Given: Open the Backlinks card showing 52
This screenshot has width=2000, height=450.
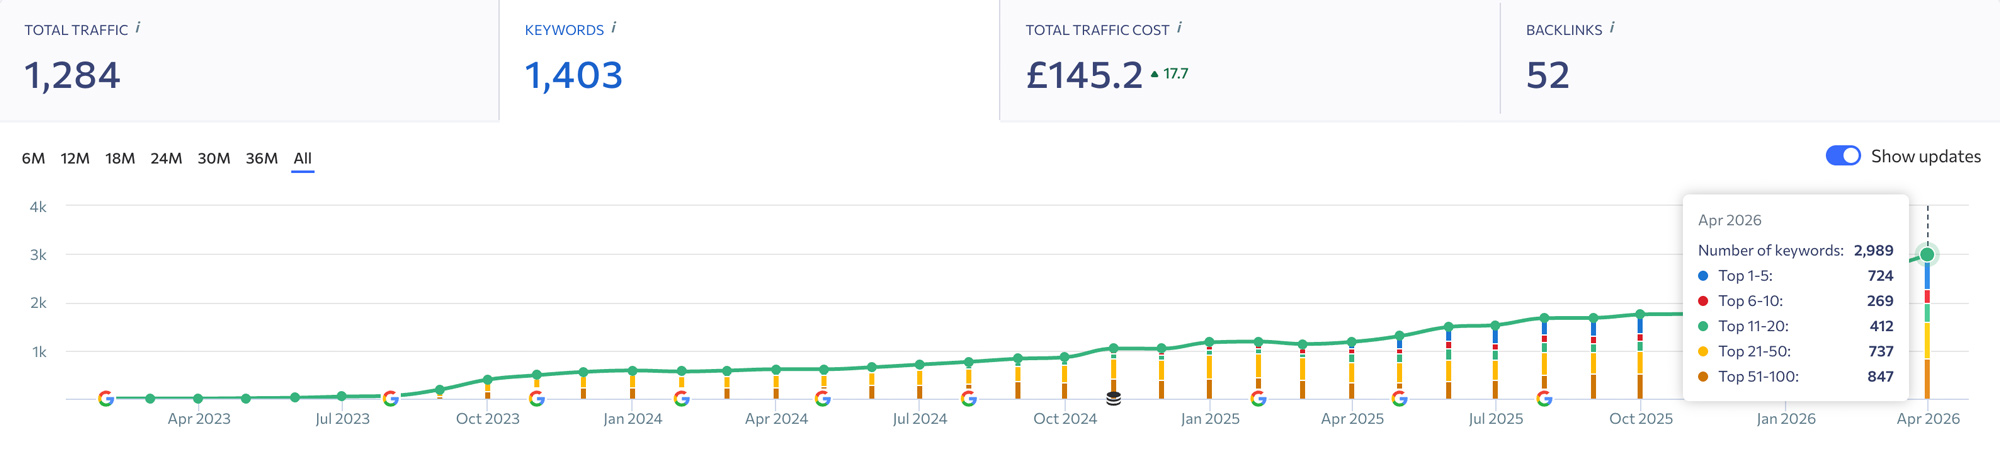Looking at the screenshot, I should [1750, 60].
